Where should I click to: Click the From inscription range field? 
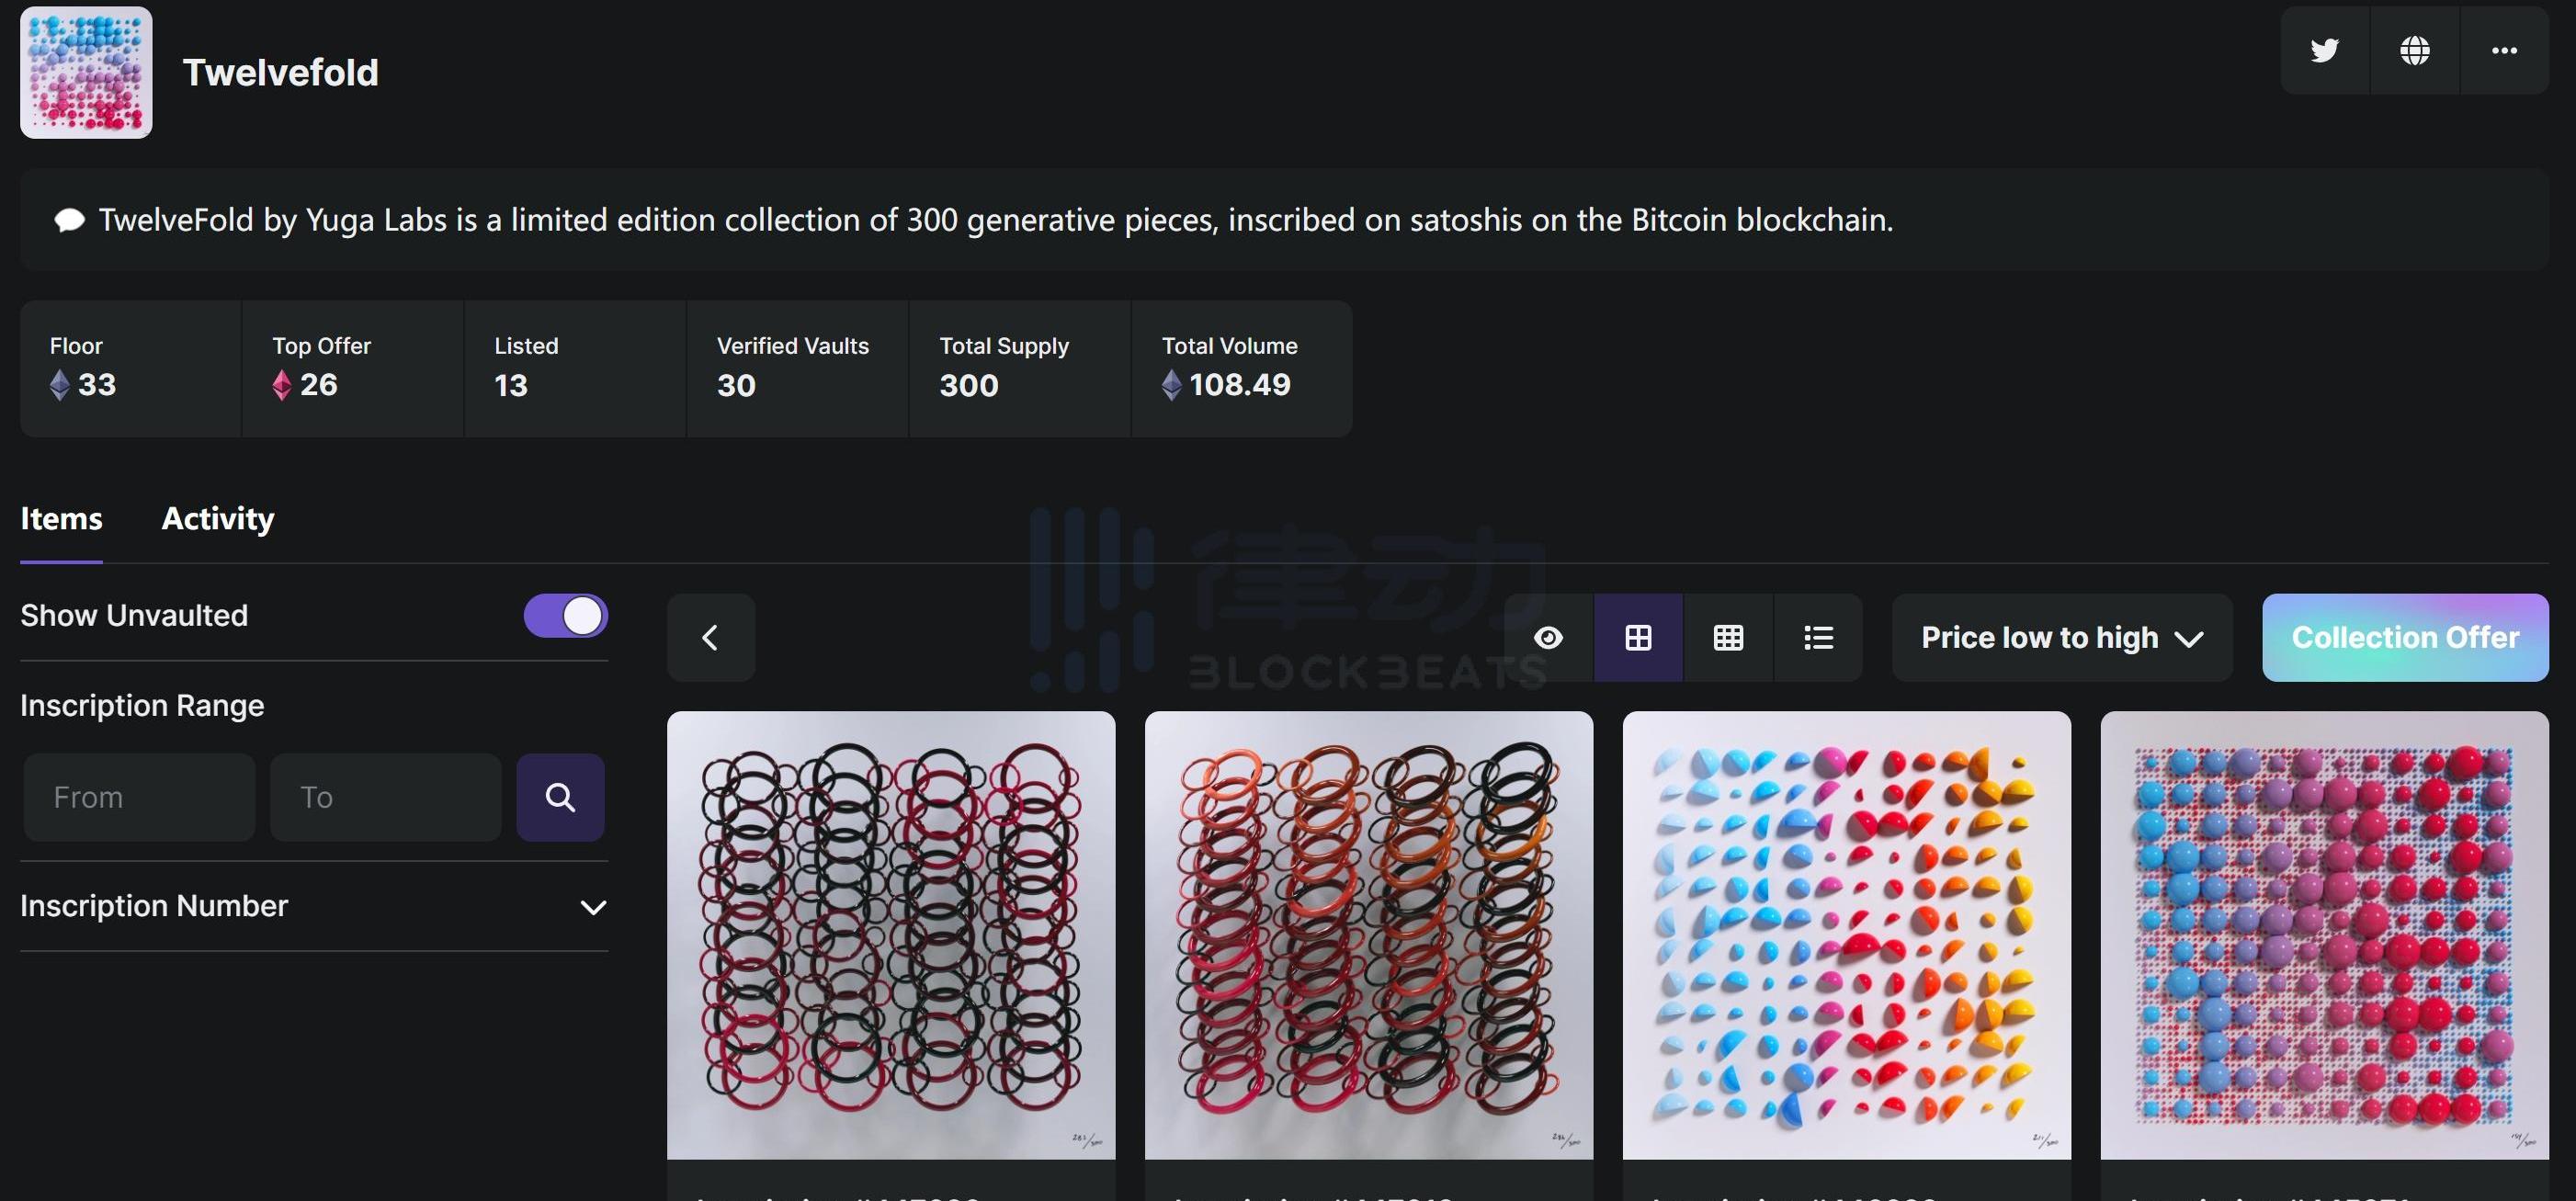(140, 797)
